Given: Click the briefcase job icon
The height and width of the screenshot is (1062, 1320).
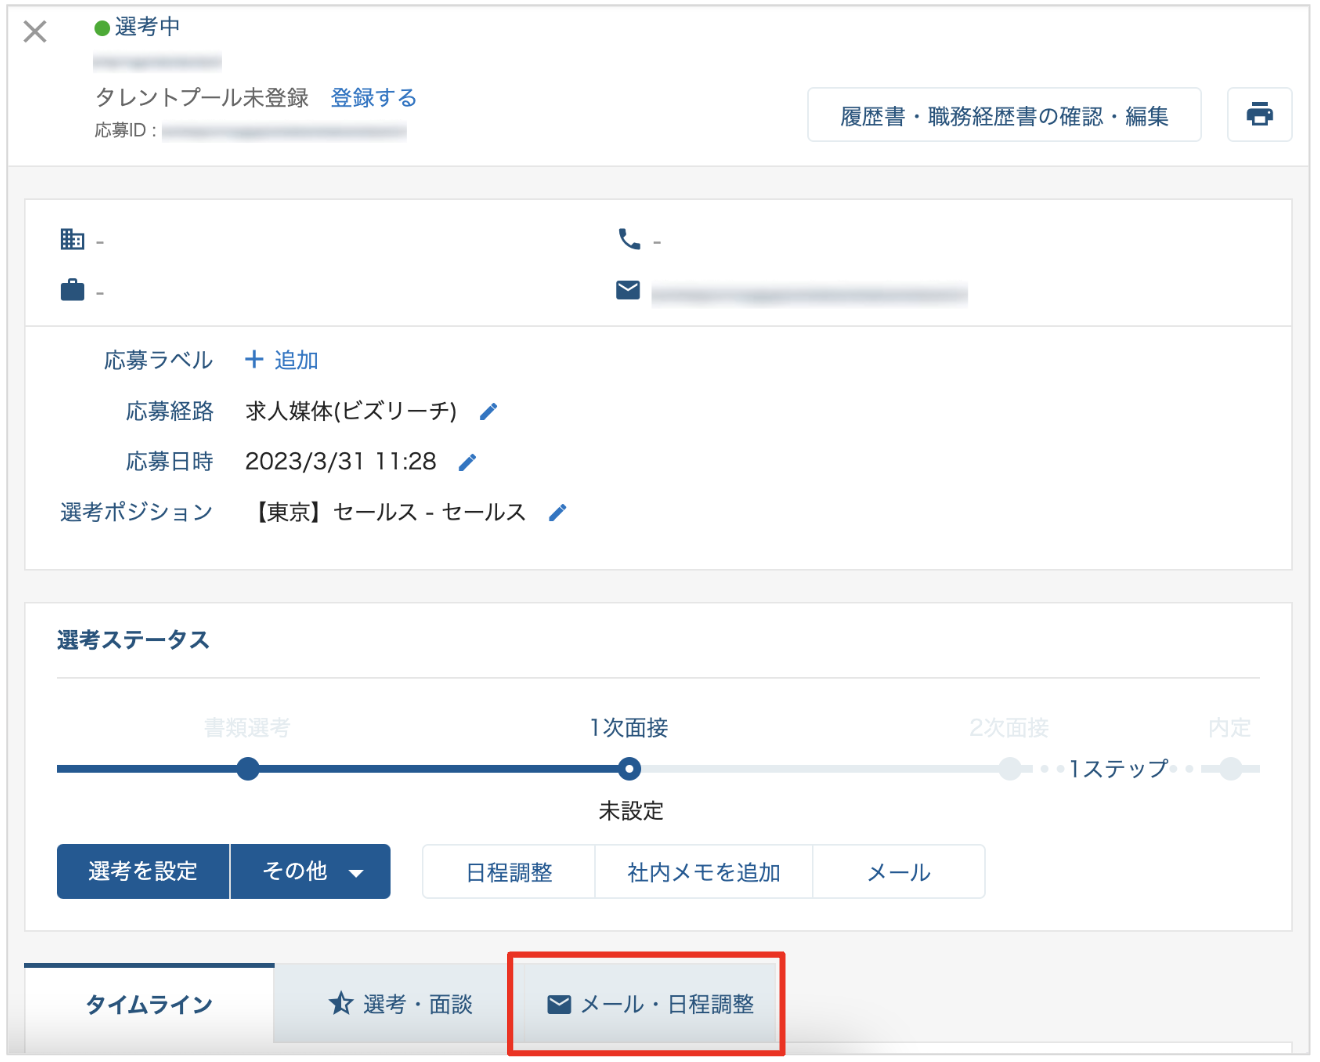Looking at the screenshot, I should tap(72, 290).
